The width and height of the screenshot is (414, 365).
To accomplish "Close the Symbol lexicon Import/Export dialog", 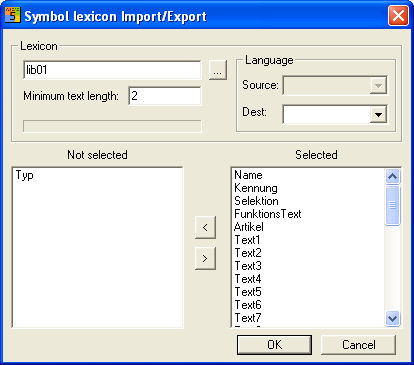I will pyautogui.click(x=398, y=15).
